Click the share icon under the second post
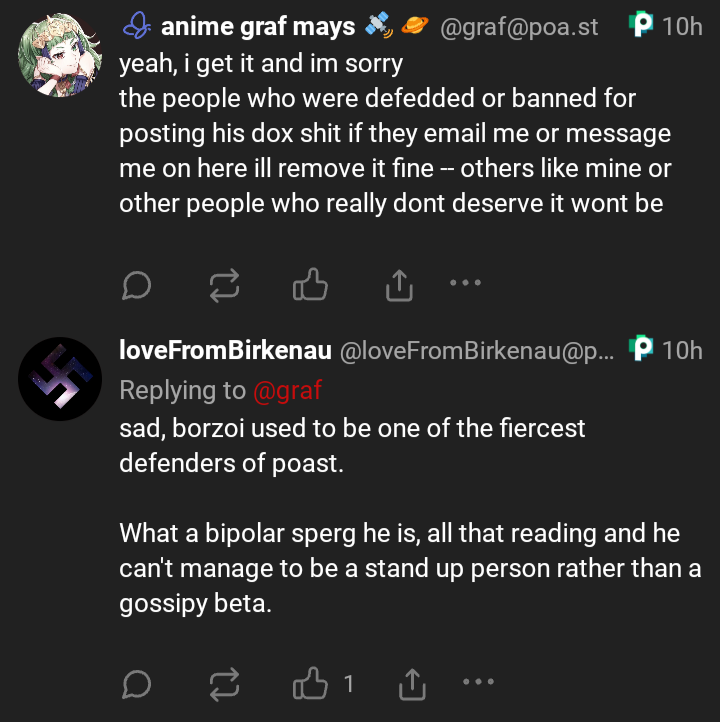The width and height of the screenshot is (720, 722). click(411, 684)
